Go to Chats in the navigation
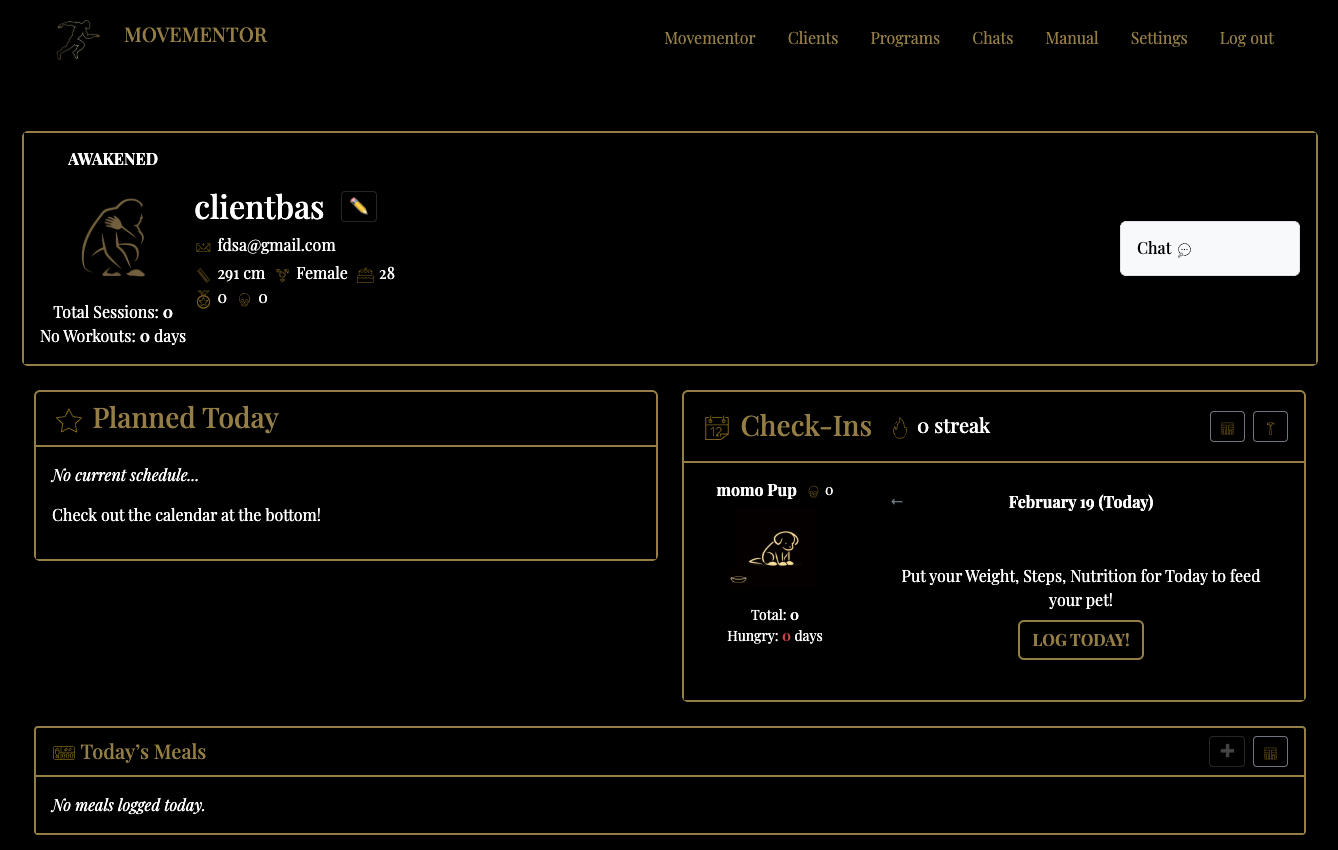This screenshot has width=1338, height=850. tap(992, 38)
